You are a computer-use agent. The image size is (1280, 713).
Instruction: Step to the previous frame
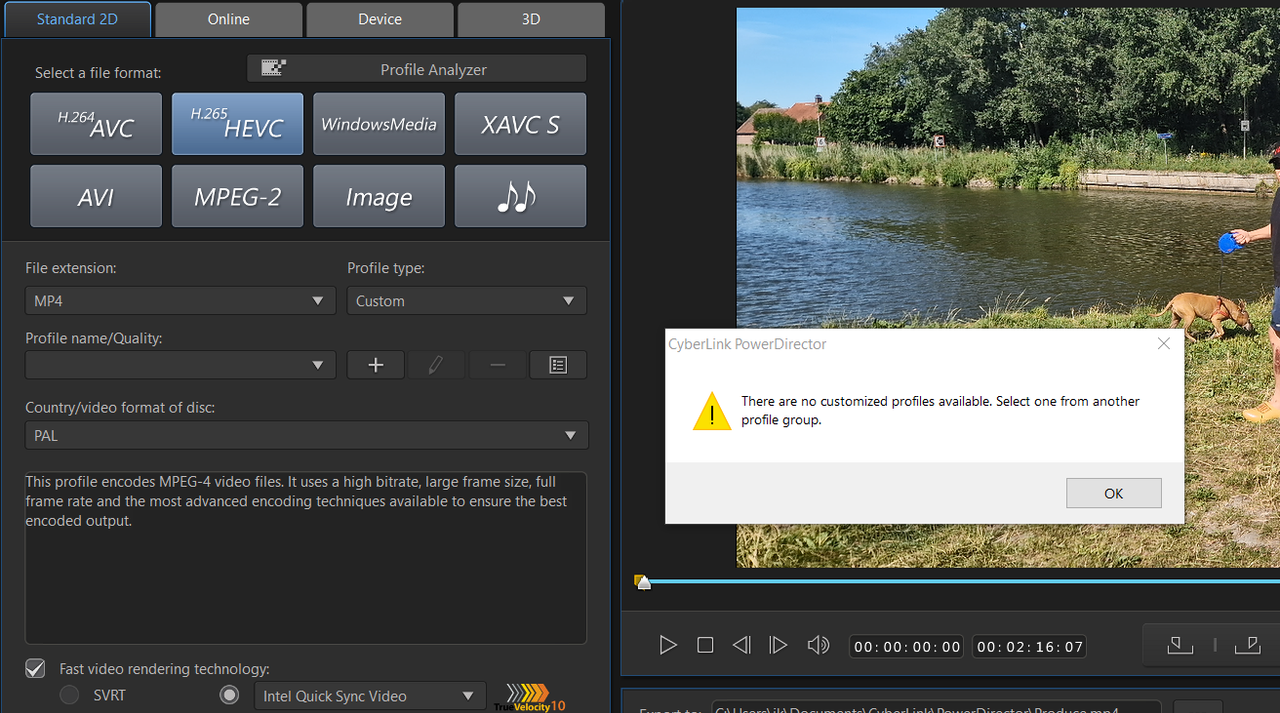click(x=741, y=645)
